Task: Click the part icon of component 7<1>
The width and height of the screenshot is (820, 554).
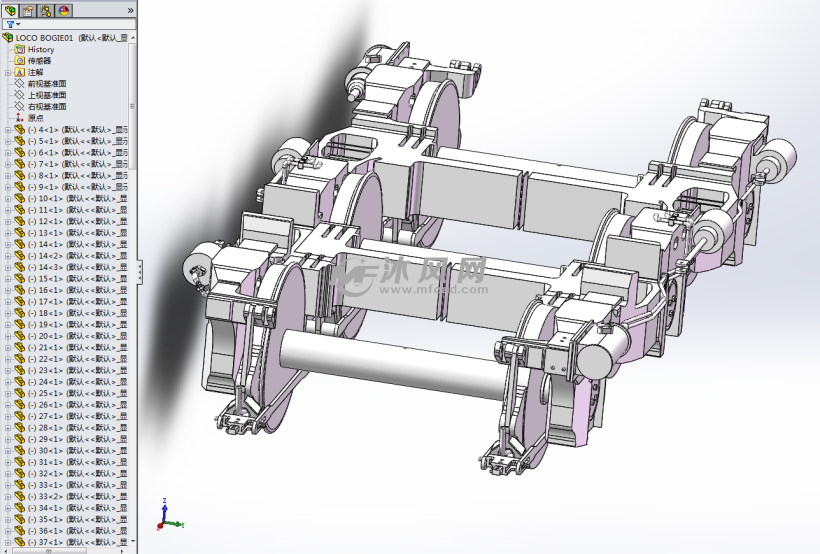Action: [20, 164]
